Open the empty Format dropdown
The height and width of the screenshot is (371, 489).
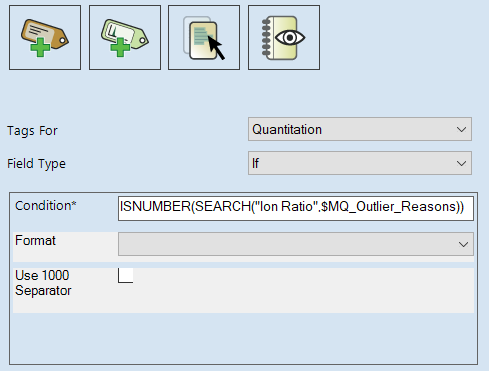point(296,244)
